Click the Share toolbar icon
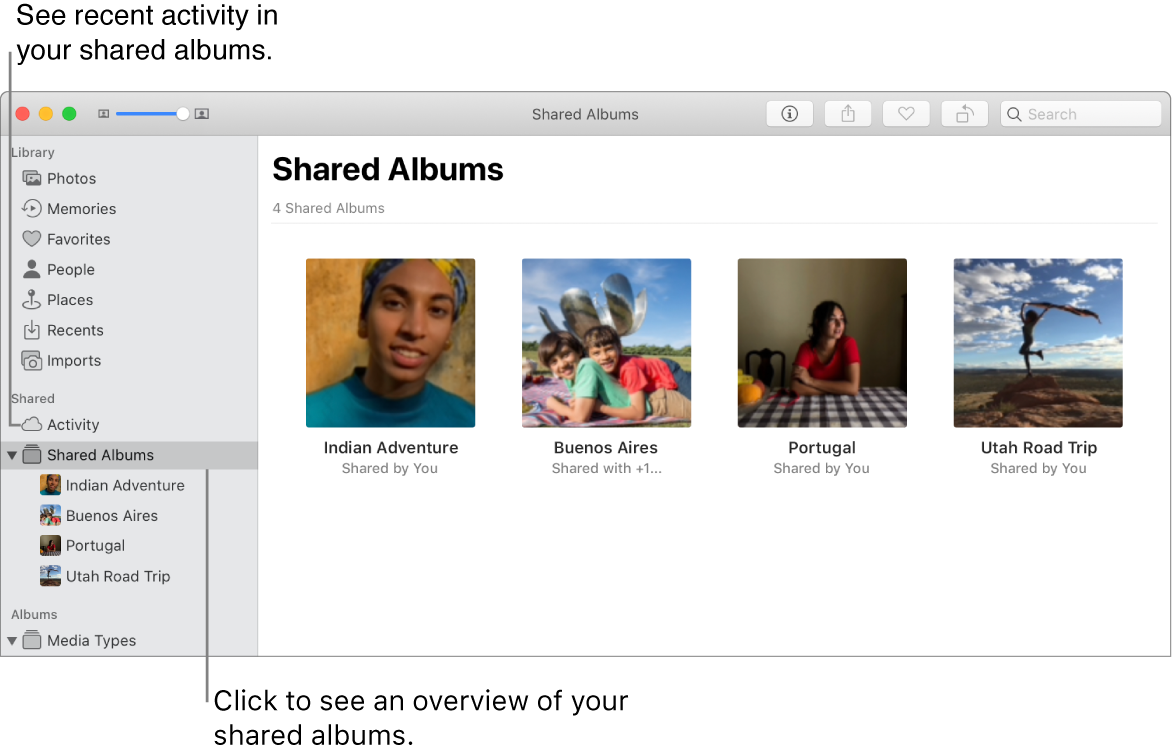This screenshot has width=1173, height=755. [x=848, y=114]
